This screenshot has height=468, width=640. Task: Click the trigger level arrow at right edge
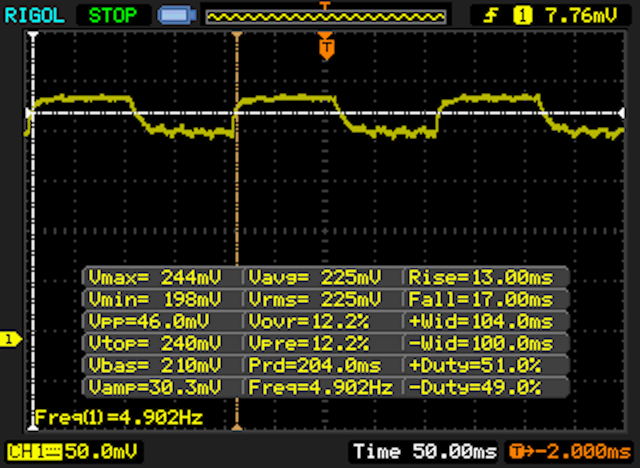[x=621, y=113]
